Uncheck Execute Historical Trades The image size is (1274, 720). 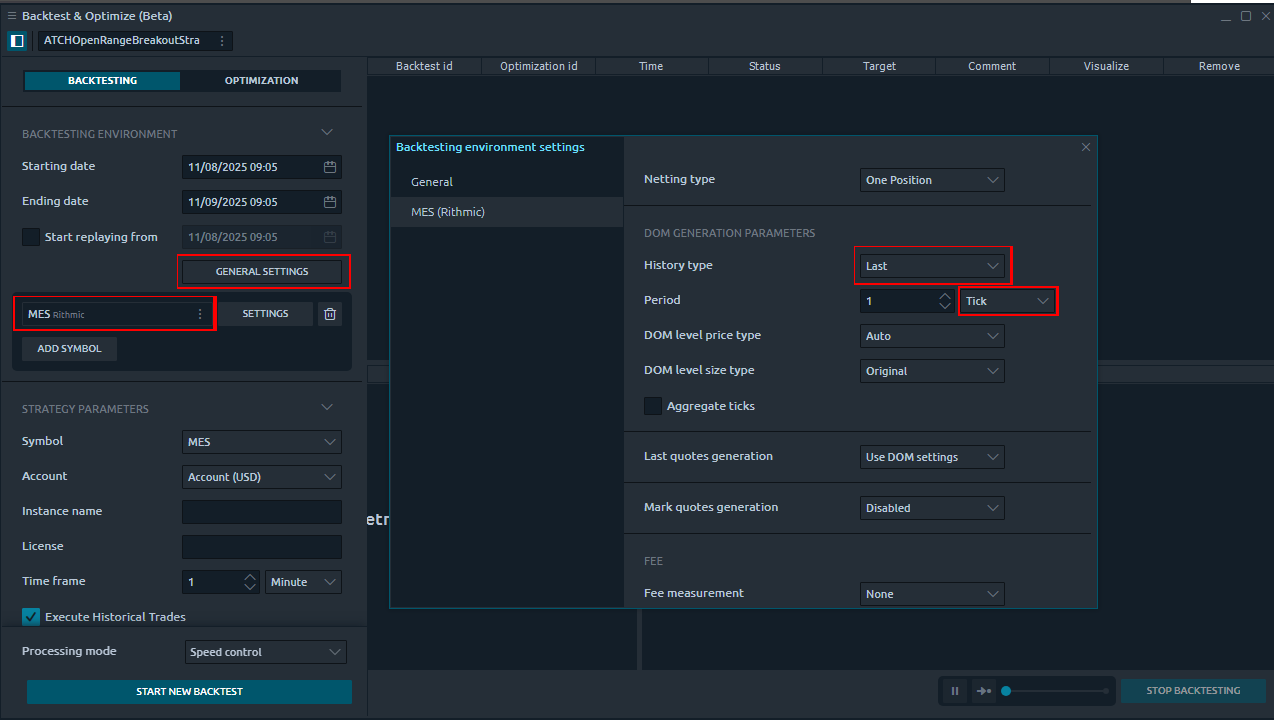pos(31,617)
